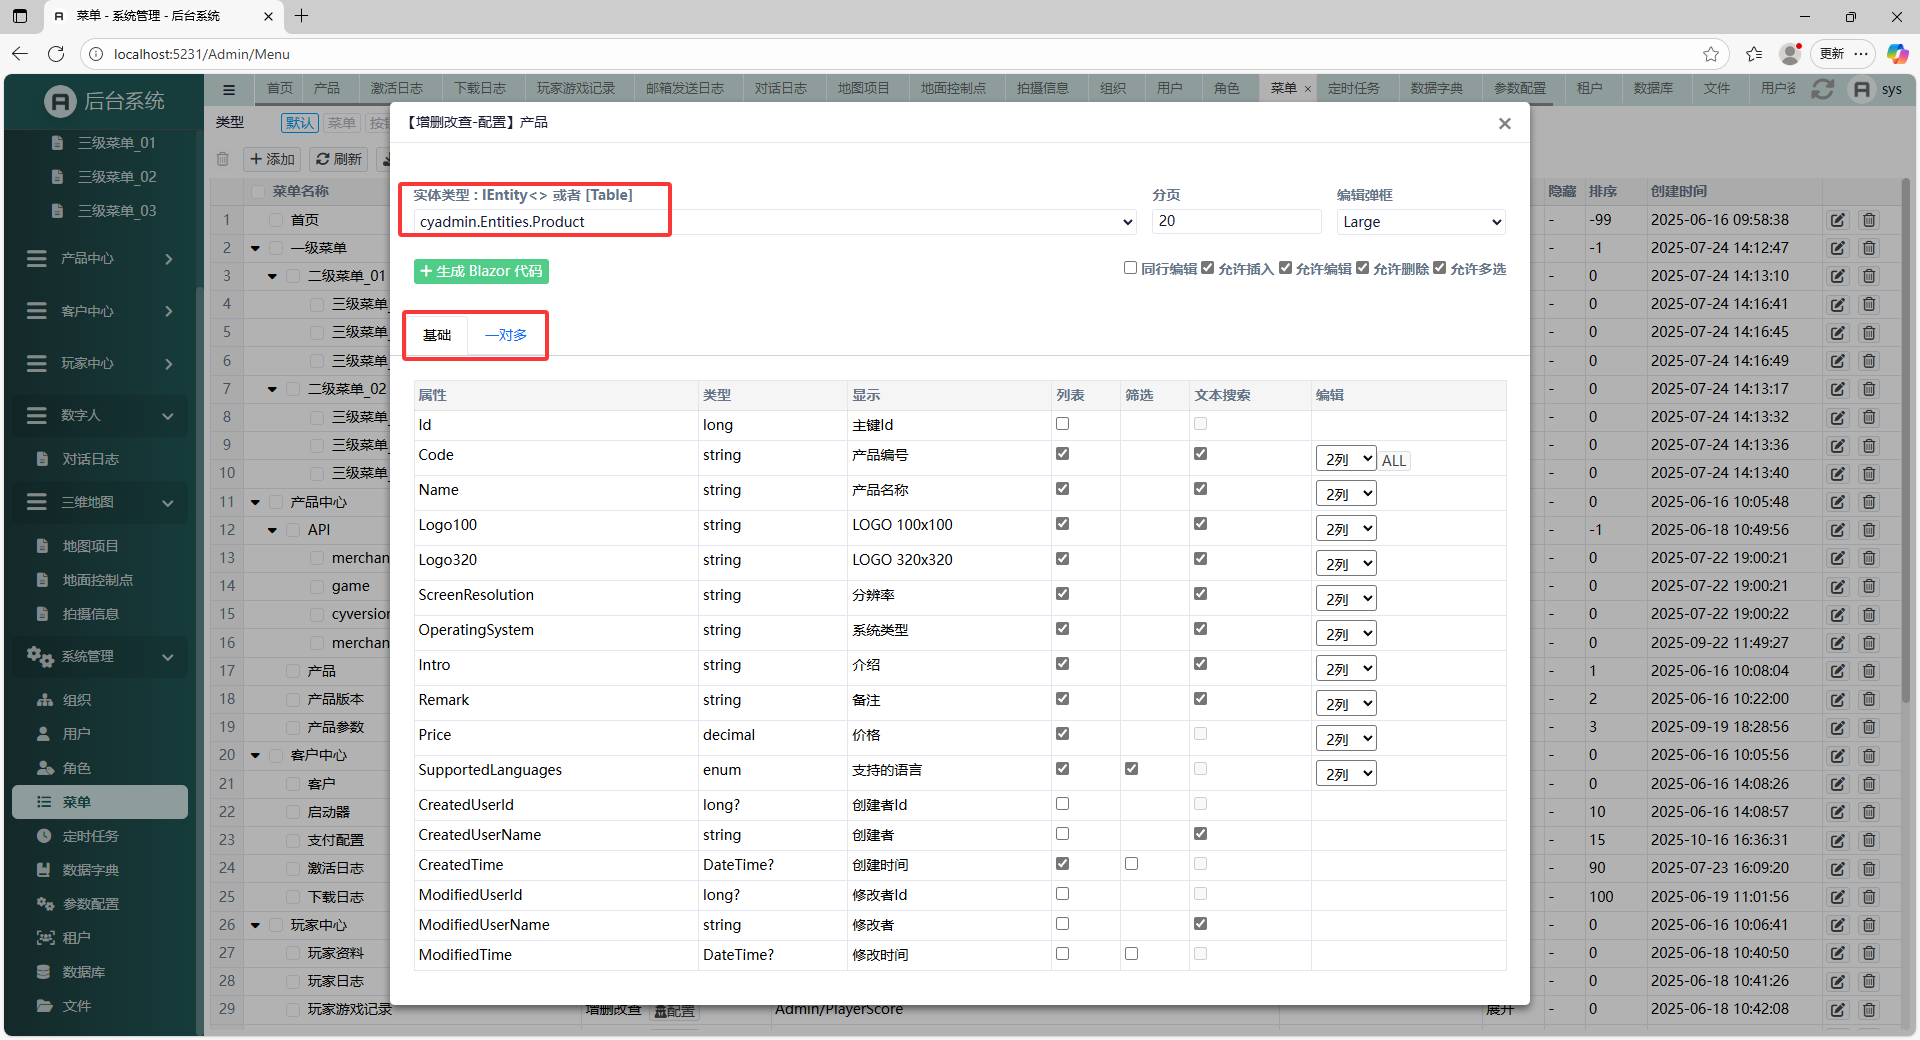
Task: Click the ALL link beside Code row
Action: (x=1393, y=460)
